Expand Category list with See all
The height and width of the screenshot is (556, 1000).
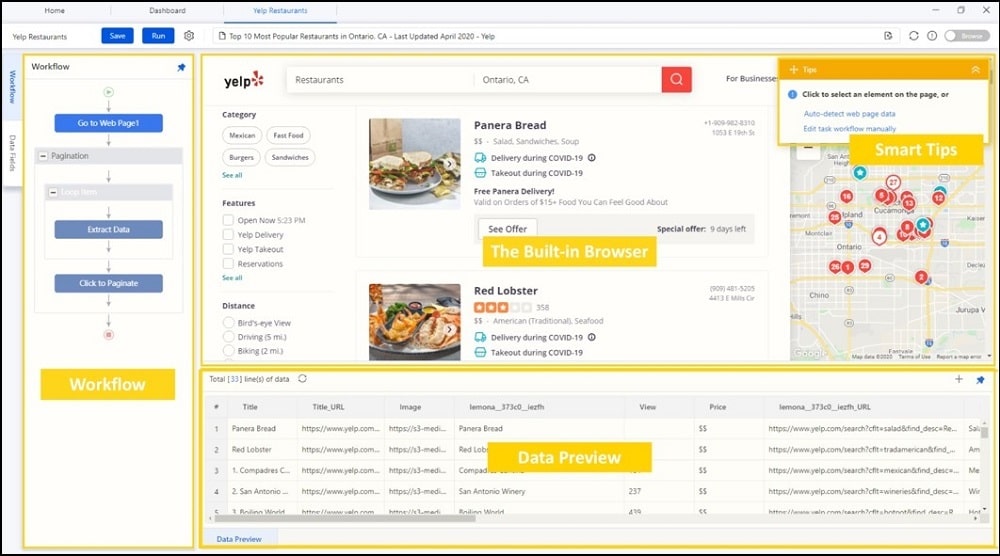click(x=232, y=175)
